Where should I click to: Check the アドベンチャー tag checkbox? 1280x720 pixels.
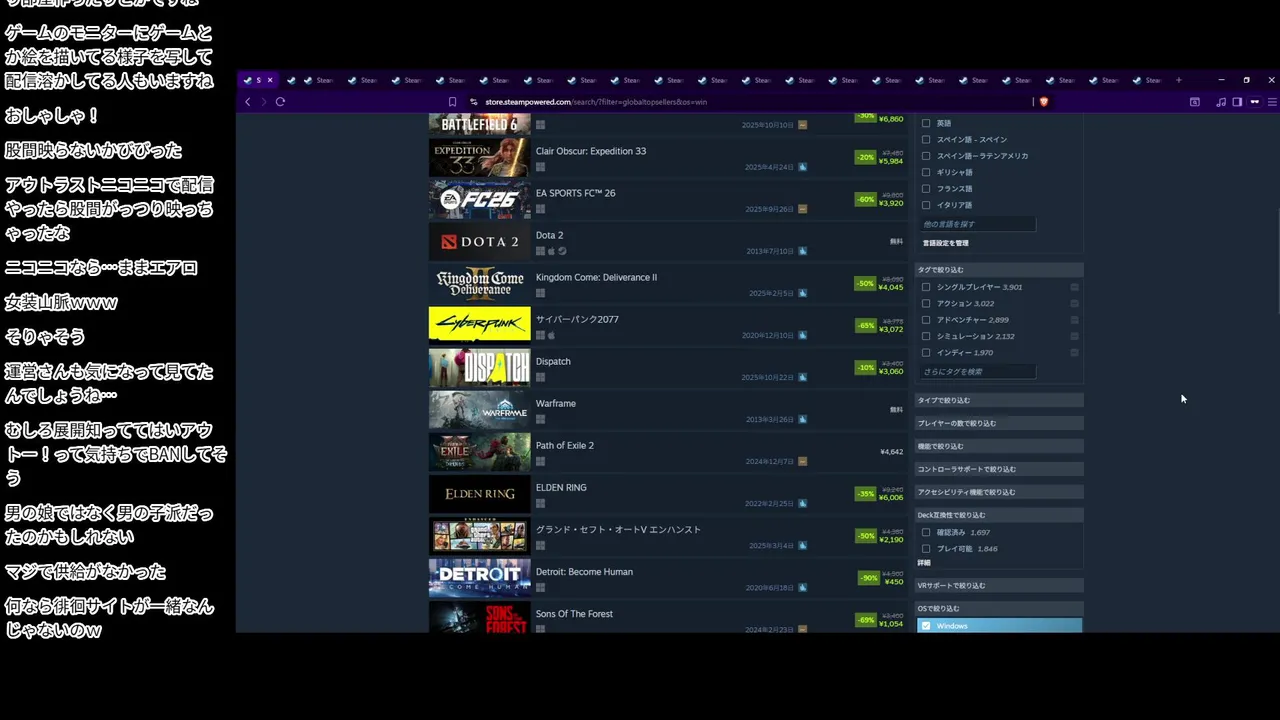[x=926, y=320]
